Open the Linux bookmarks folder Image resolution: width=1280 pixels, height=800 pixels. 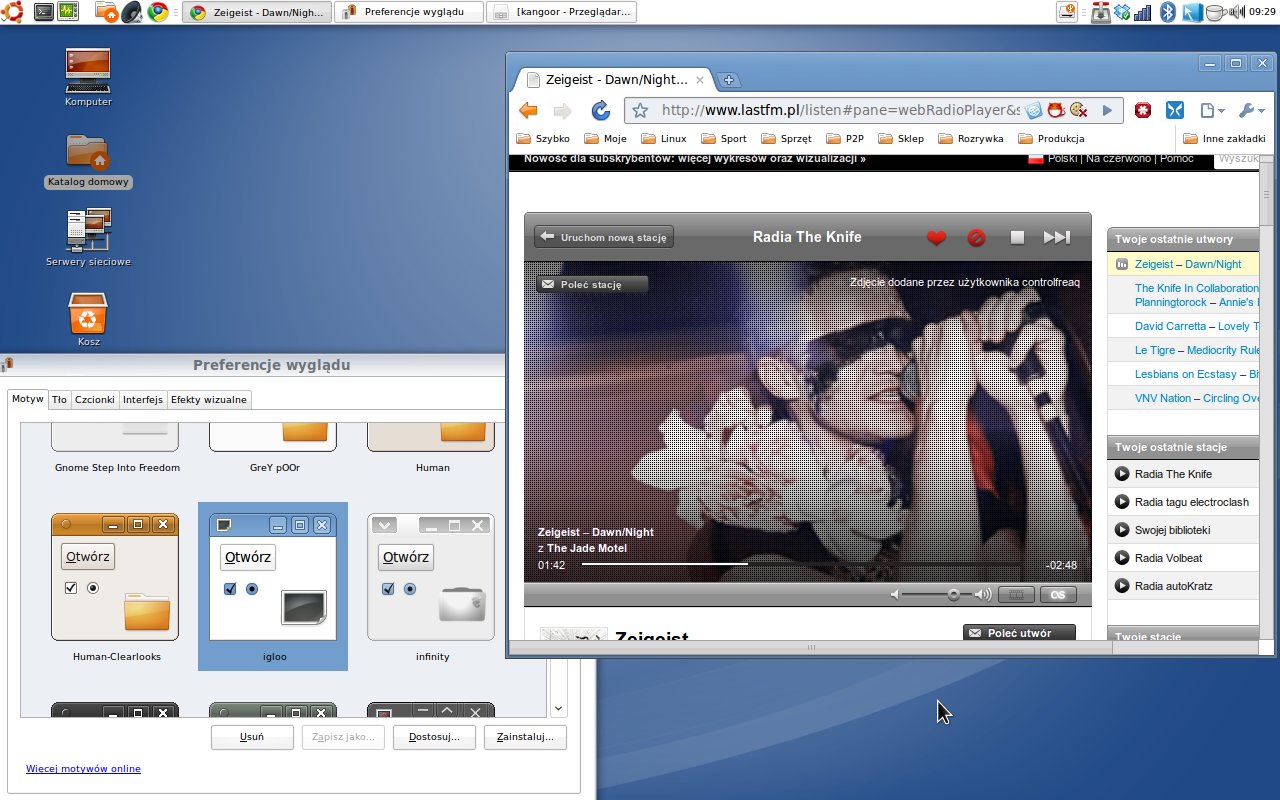tap(664, 139)
